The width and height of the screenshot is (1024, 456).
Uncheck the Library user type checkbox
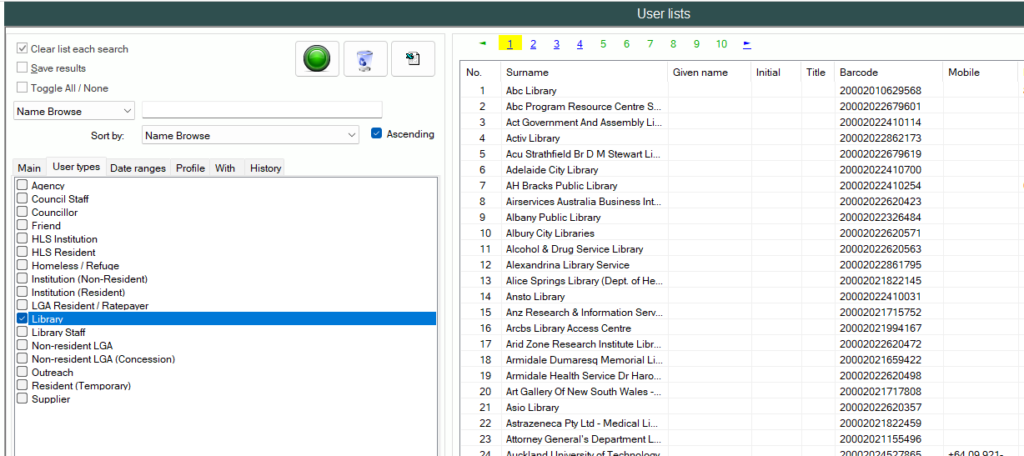click(x=22, y=319)
